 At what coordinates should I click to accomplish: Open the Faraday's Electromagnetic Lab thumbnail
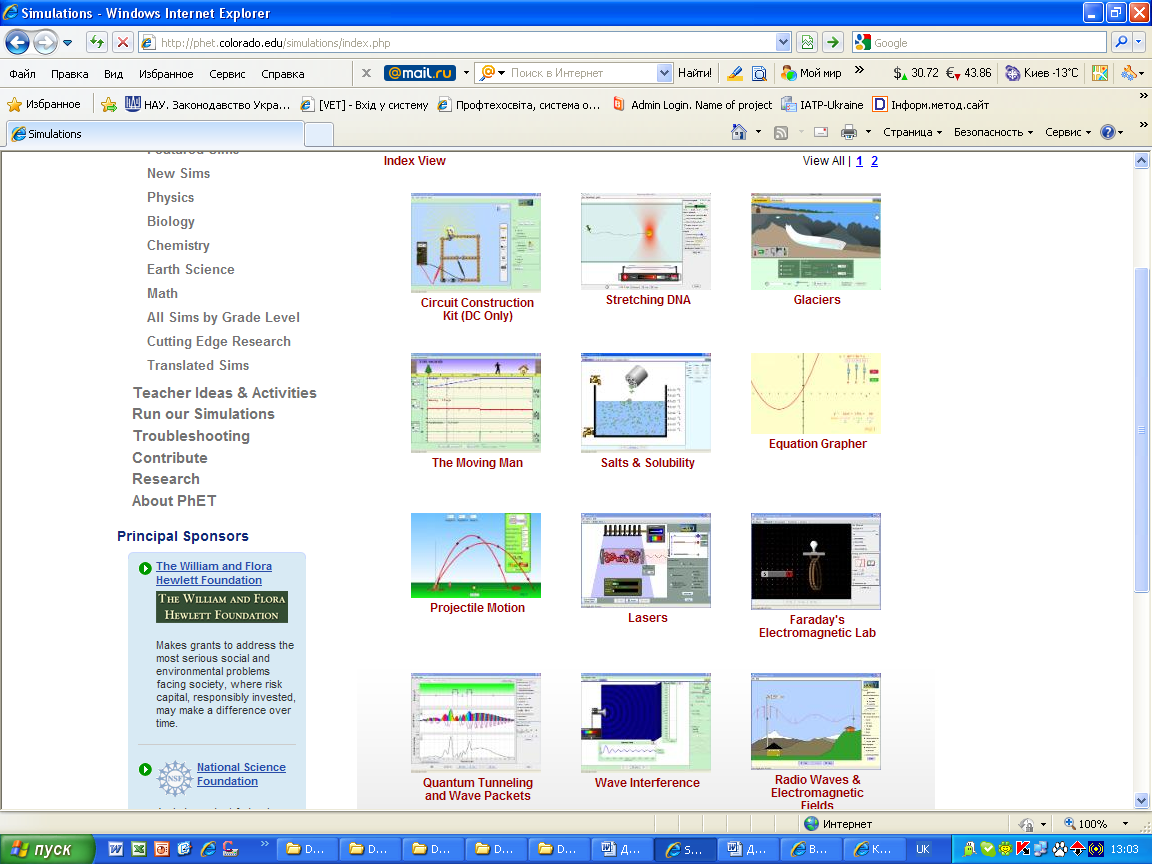coord(816,561)
